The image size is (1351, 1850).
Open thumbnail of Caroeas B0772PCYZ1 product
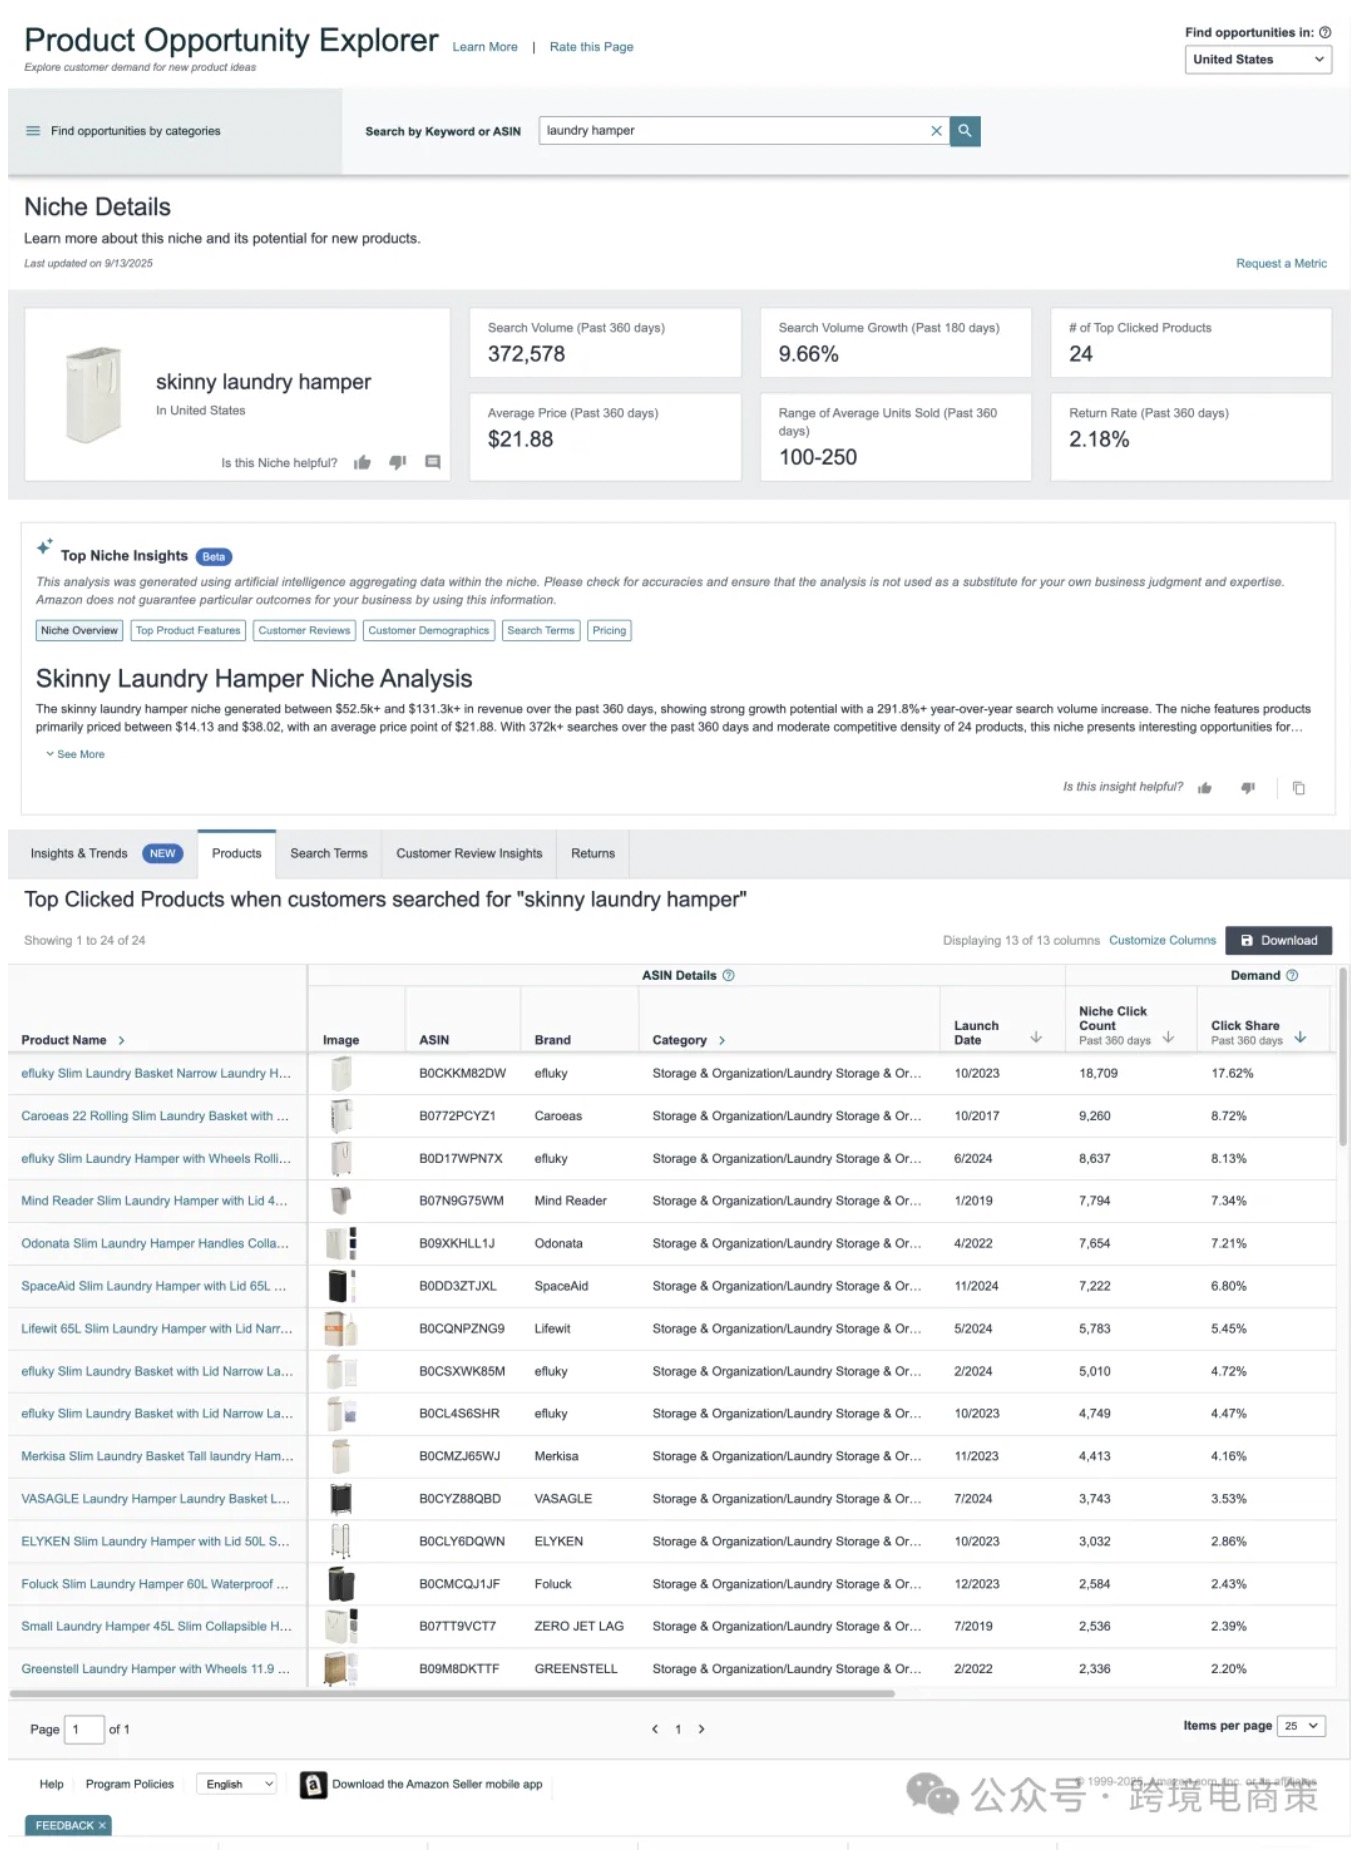point(341,1116)
